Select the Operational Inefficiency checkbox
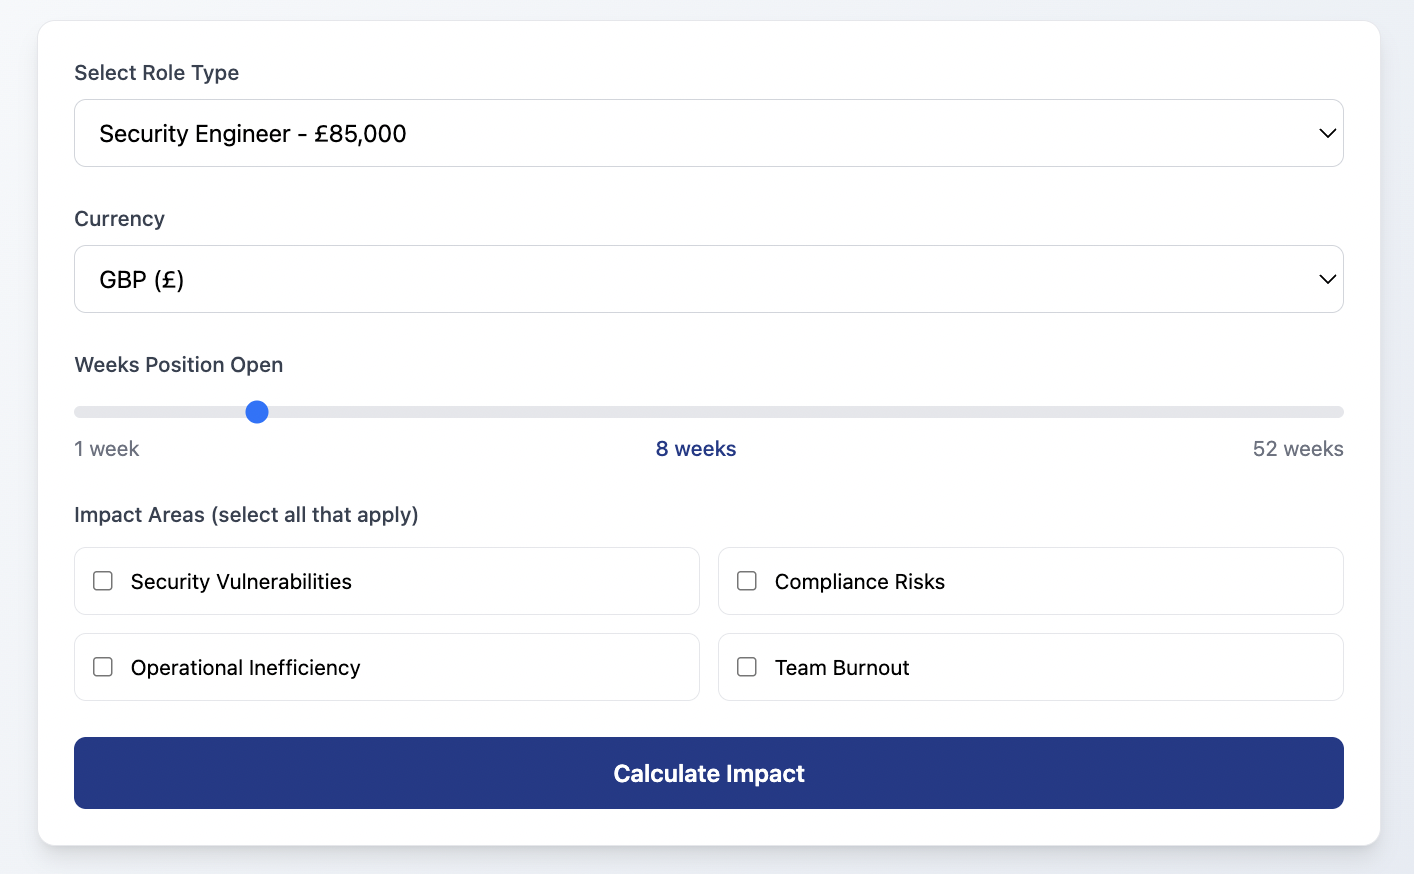This screenshot has width=1414, height=874. [x=102, y=666]
